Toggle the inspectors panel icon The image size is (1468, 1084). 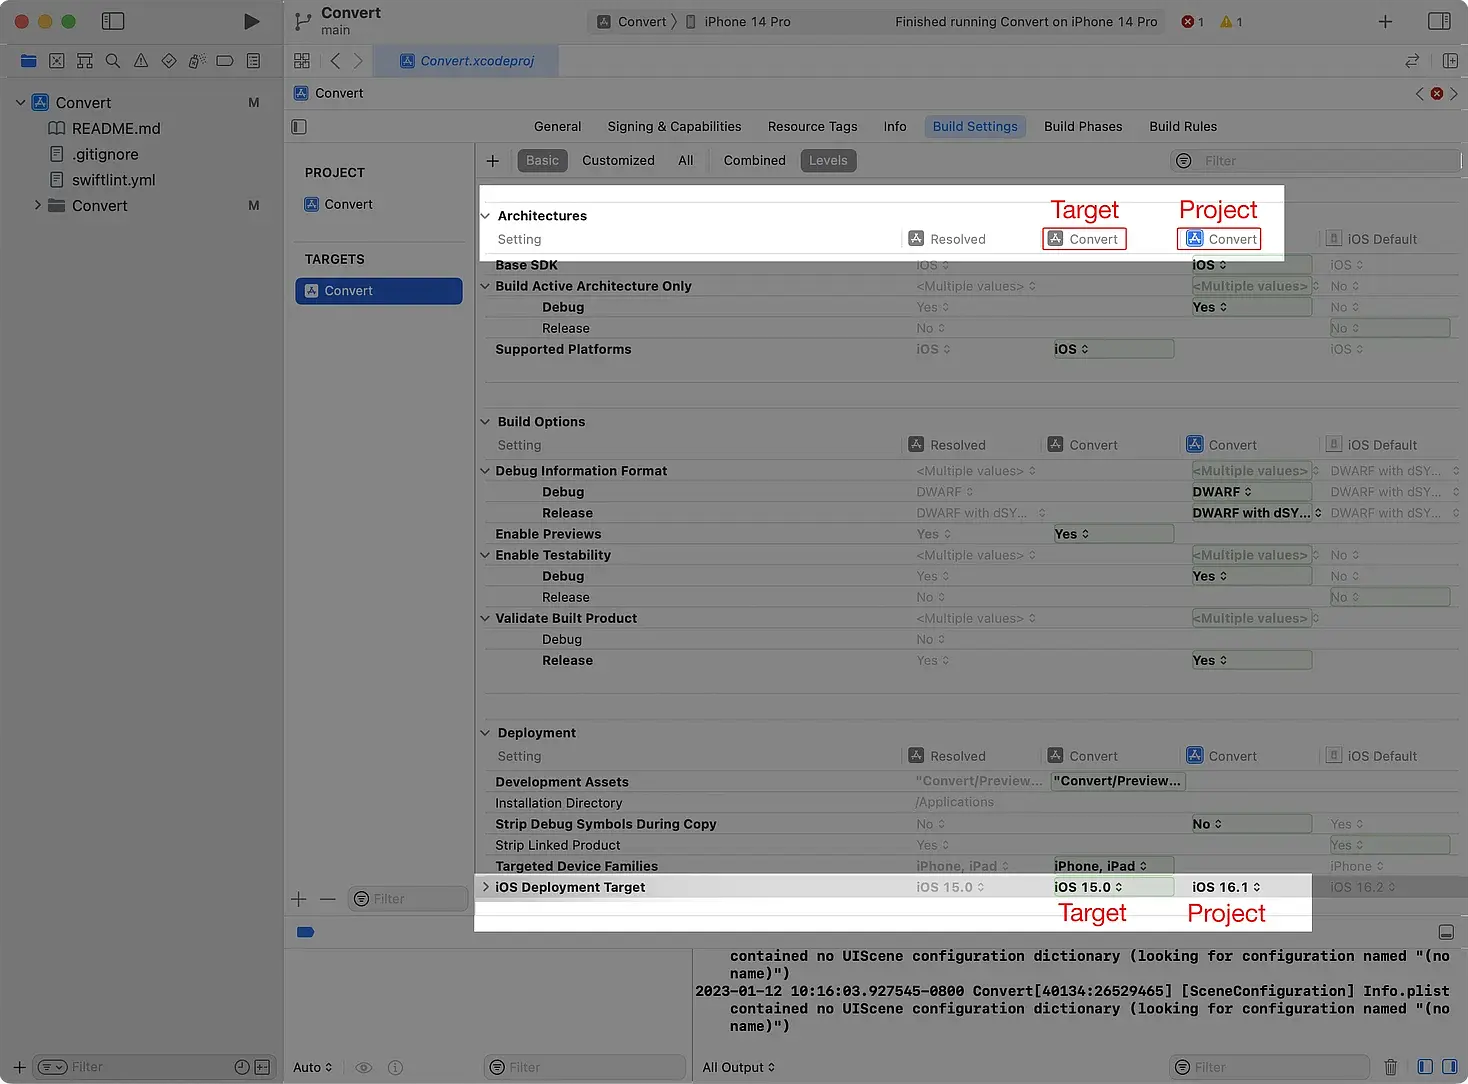1439,21
